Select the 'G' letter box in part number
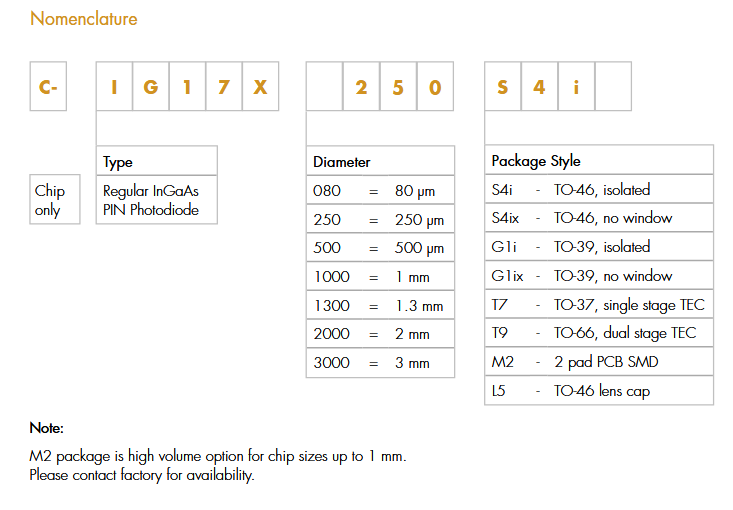Image resolution: width=733 pixels, height=510 pixels. (150, 87)
